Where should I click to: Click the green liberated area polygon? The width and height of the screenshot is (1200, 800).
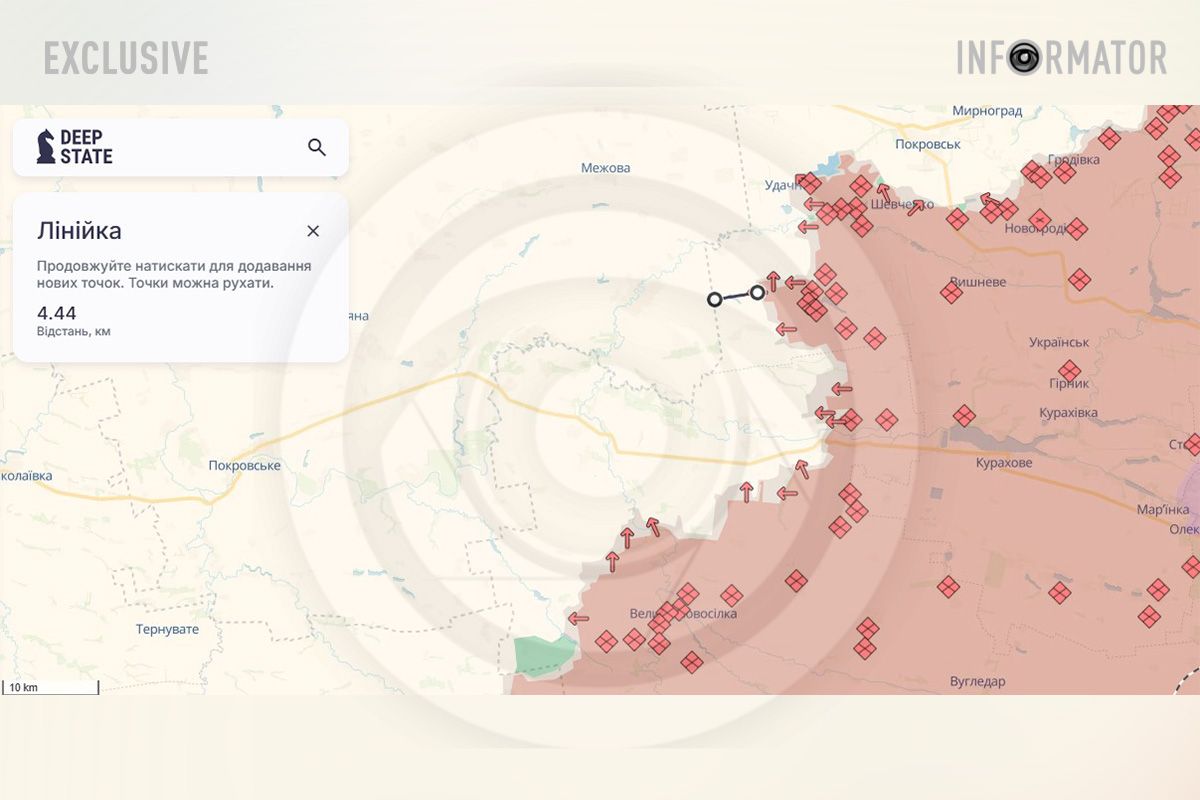pyautogui.click(x=544, y=655)
